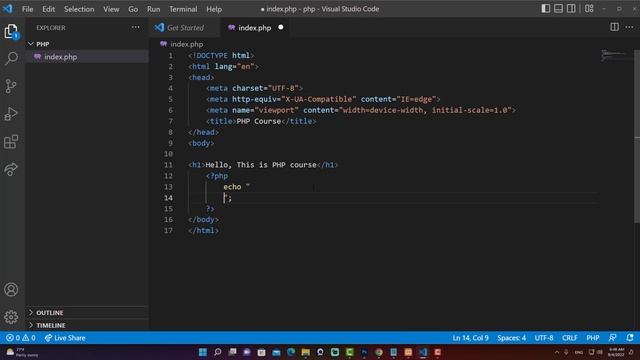Open the Selection menu
This screenshot has height=360, width=640.
click(79, 9)
